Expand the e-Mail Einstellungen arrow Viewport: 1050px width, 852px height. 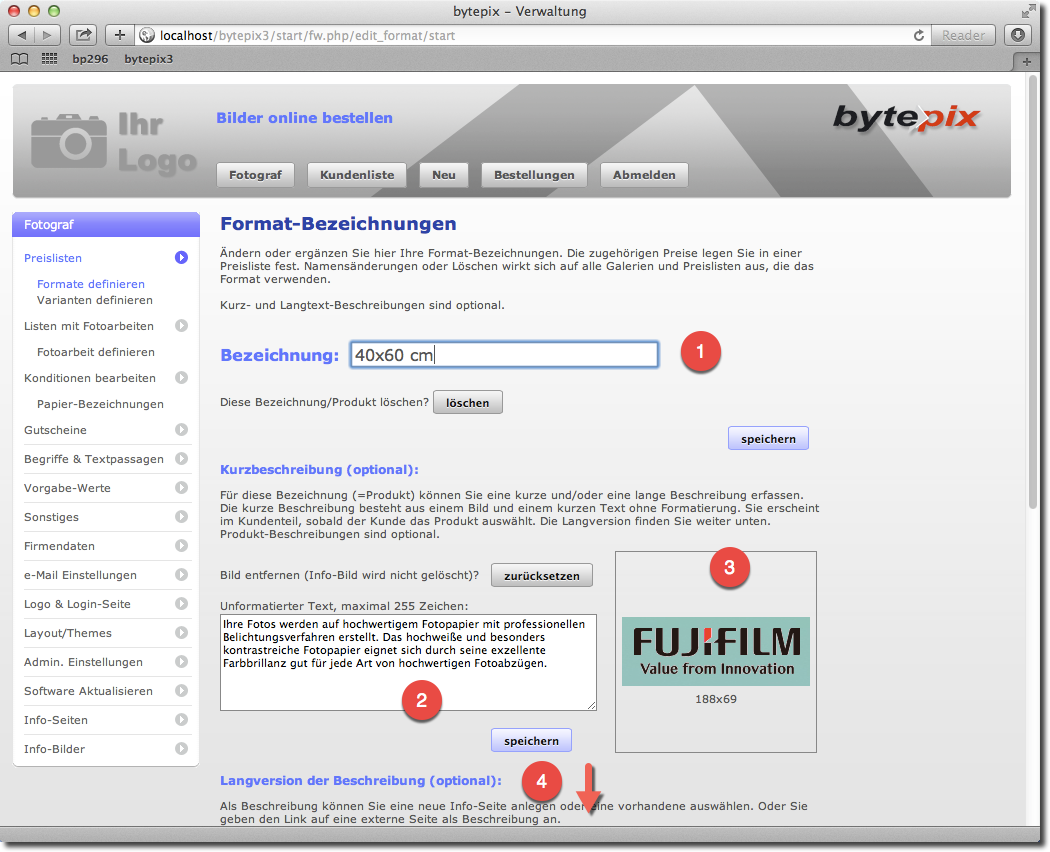tap(181, 575)
